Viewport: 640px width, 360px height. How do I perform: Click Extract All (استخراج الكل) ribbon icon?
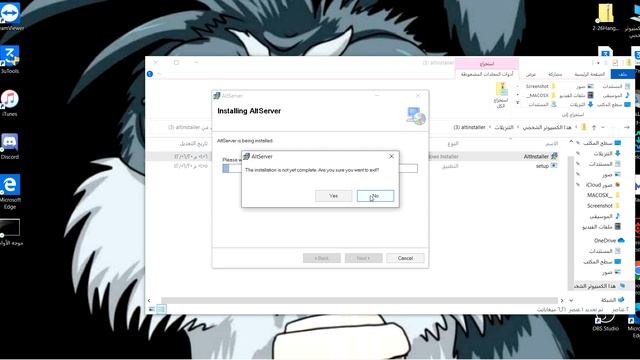click(x=501, y=95)
